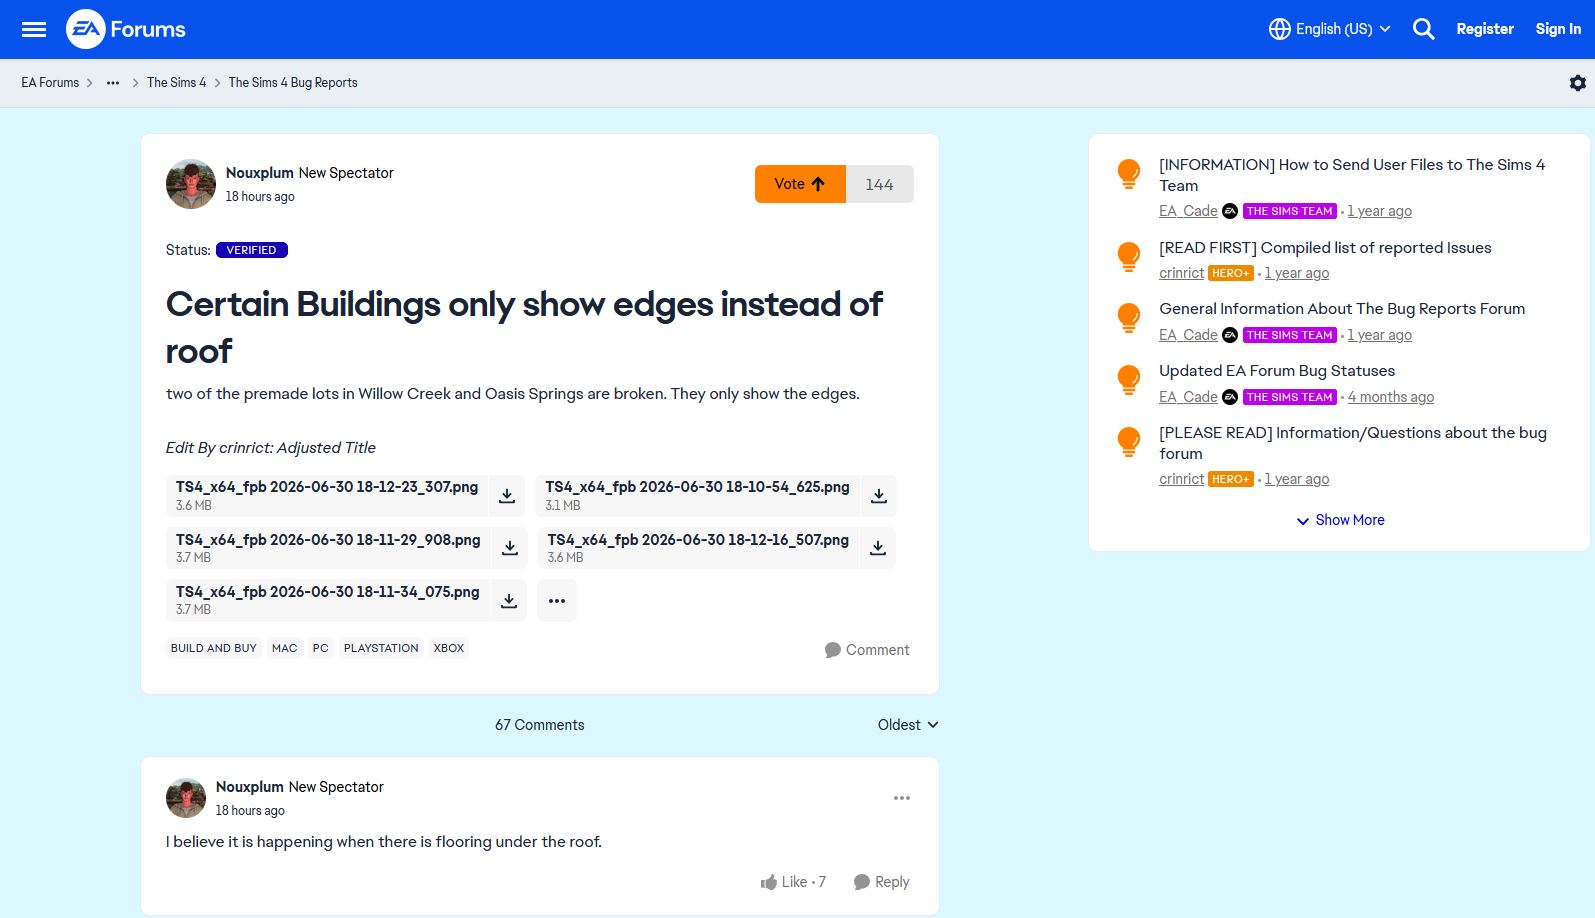Open General Information About The Bug Reports Forum

point(1342,309)
